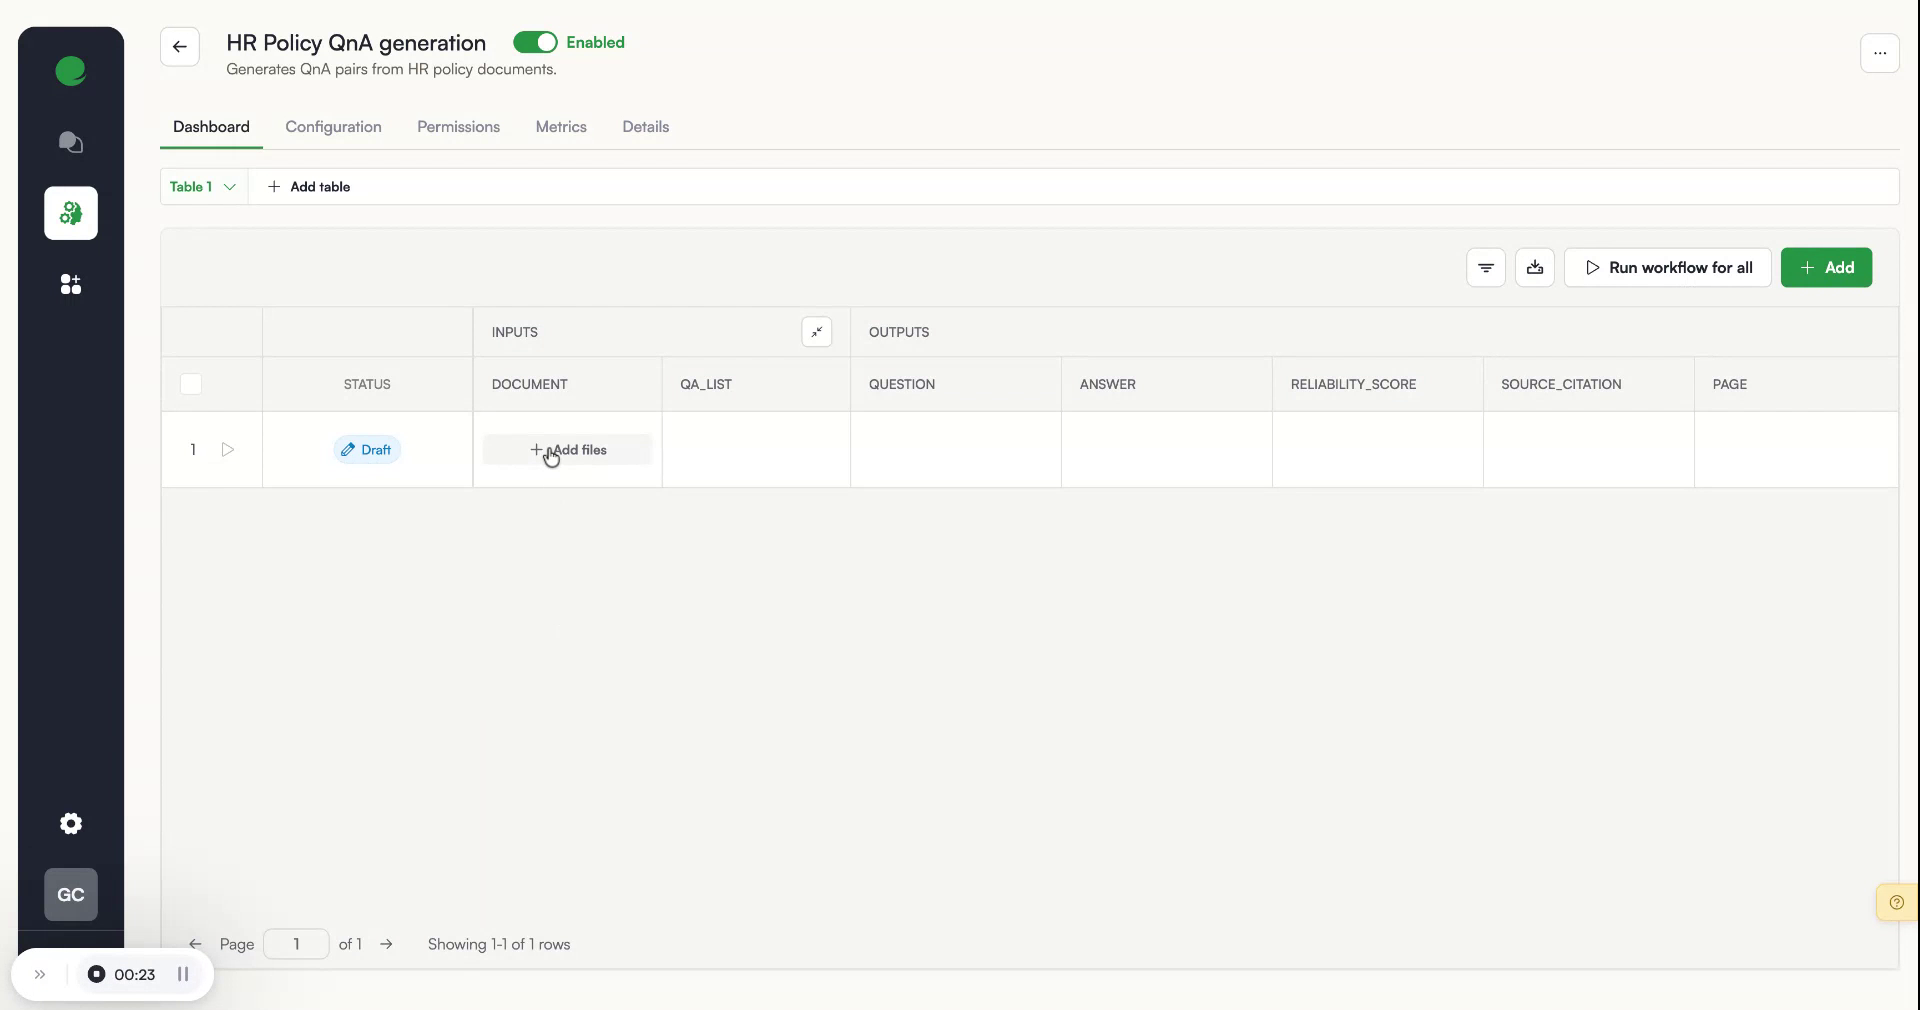Click Run workflow for all
The width and height of the screenshot is (1920, 1010).
tap(1667, 268)
